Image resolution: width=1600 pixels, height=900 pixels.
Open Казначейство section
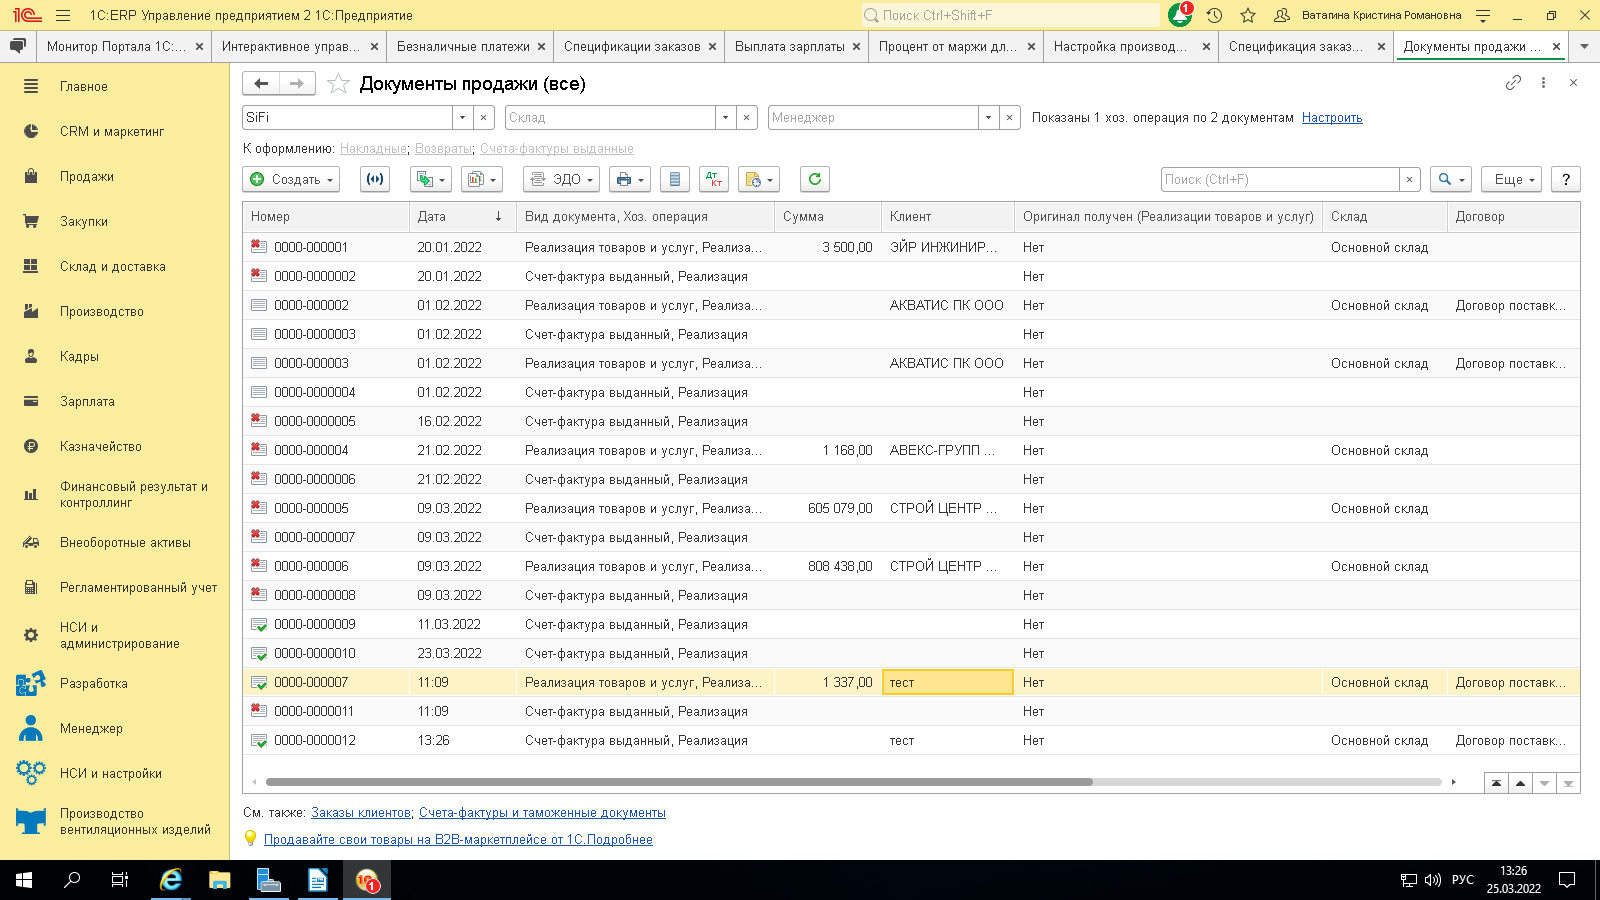(x=101, y=447)
